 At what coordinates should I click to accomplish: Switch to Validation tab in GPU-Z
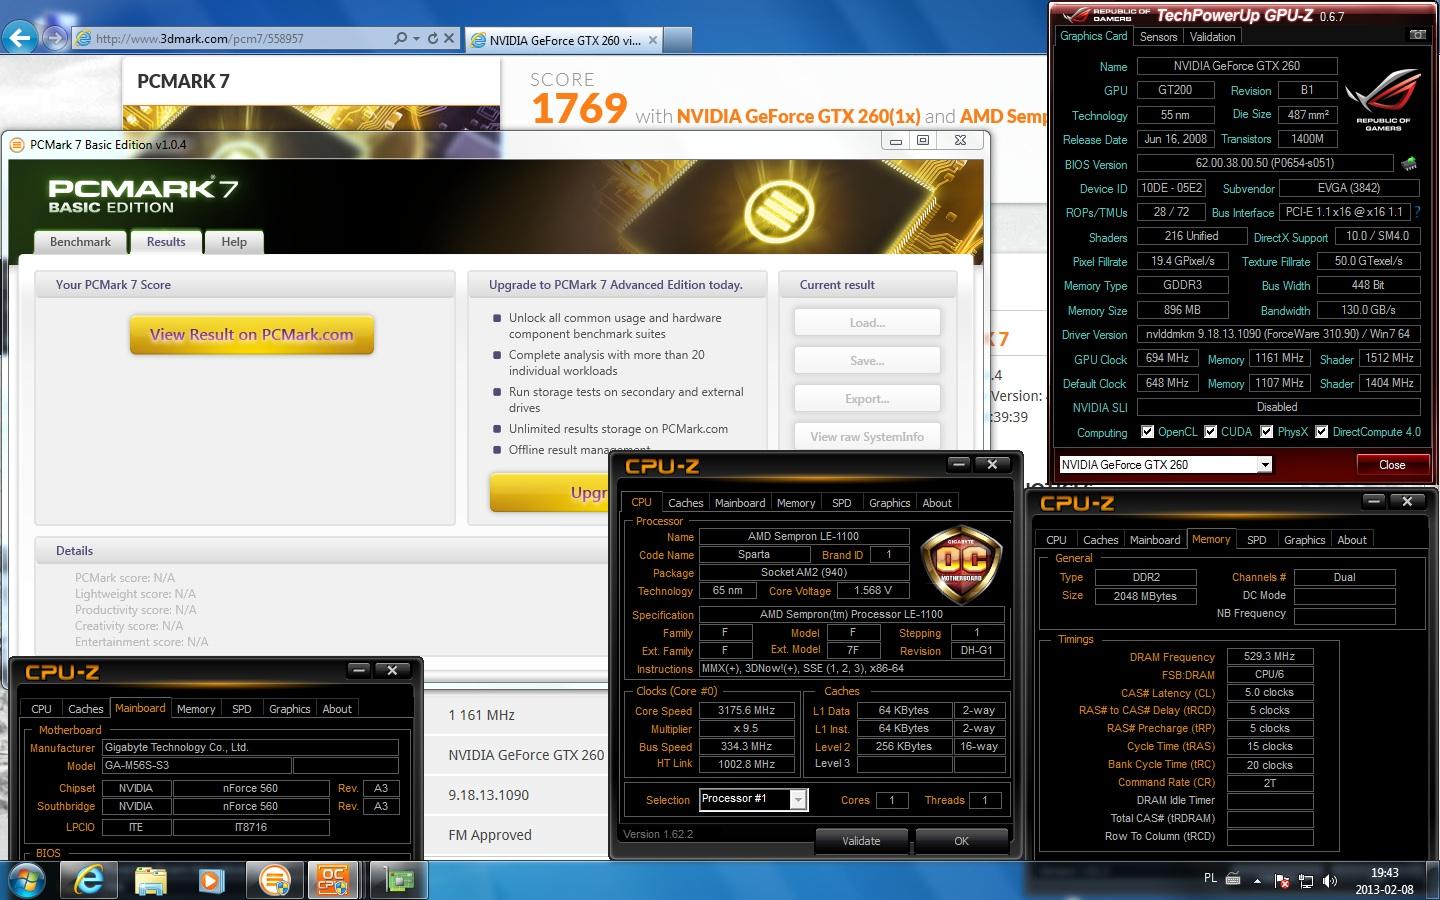coord(1212,36)
